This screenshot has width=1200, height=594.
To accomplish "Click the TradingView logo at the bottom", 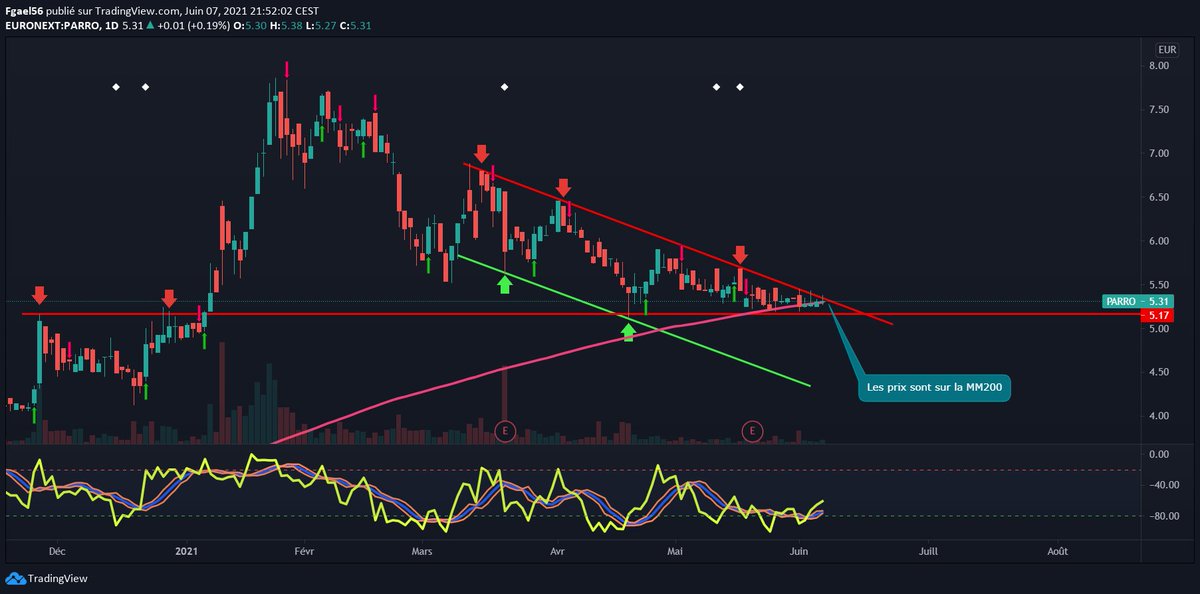I will [46, 578].
